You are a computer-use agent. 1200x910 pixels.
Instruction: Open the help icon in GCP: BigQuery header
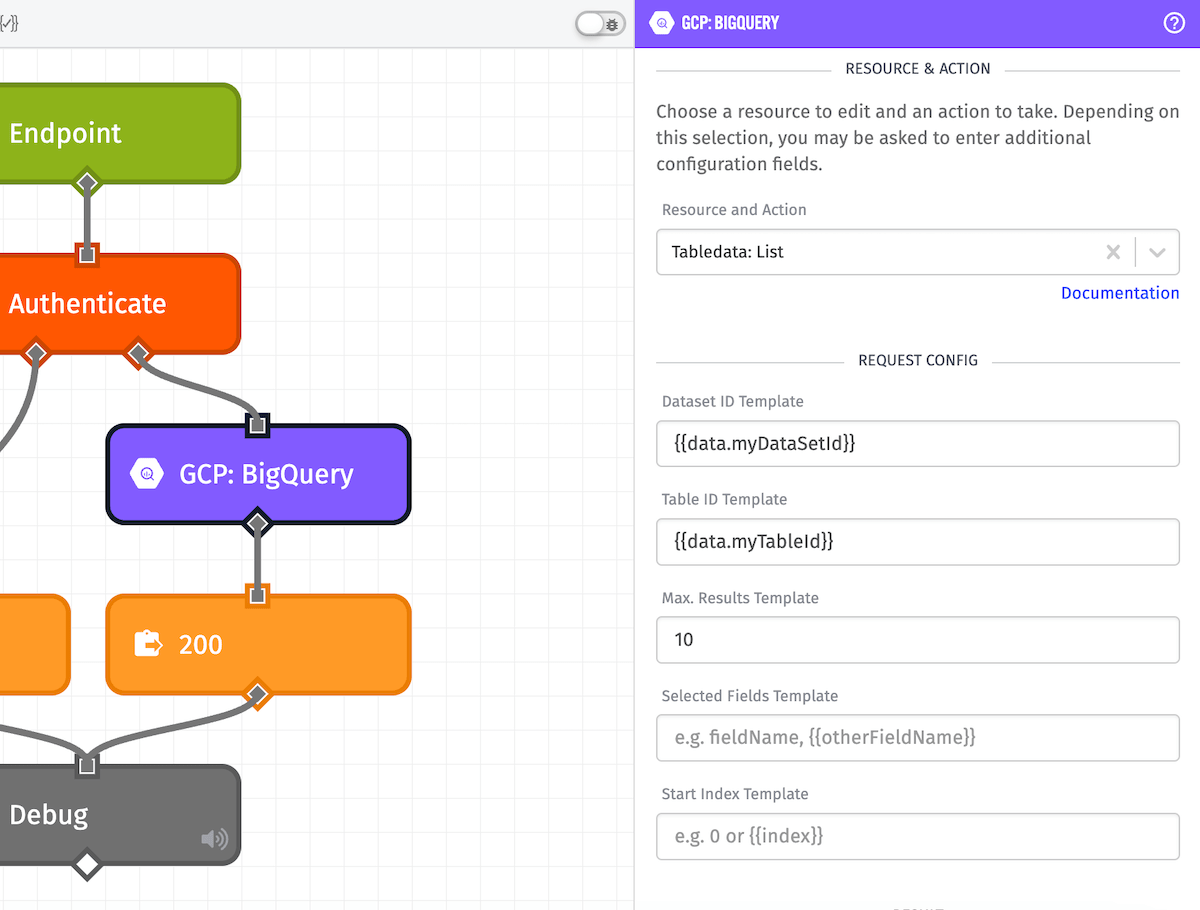[1175, 23]
